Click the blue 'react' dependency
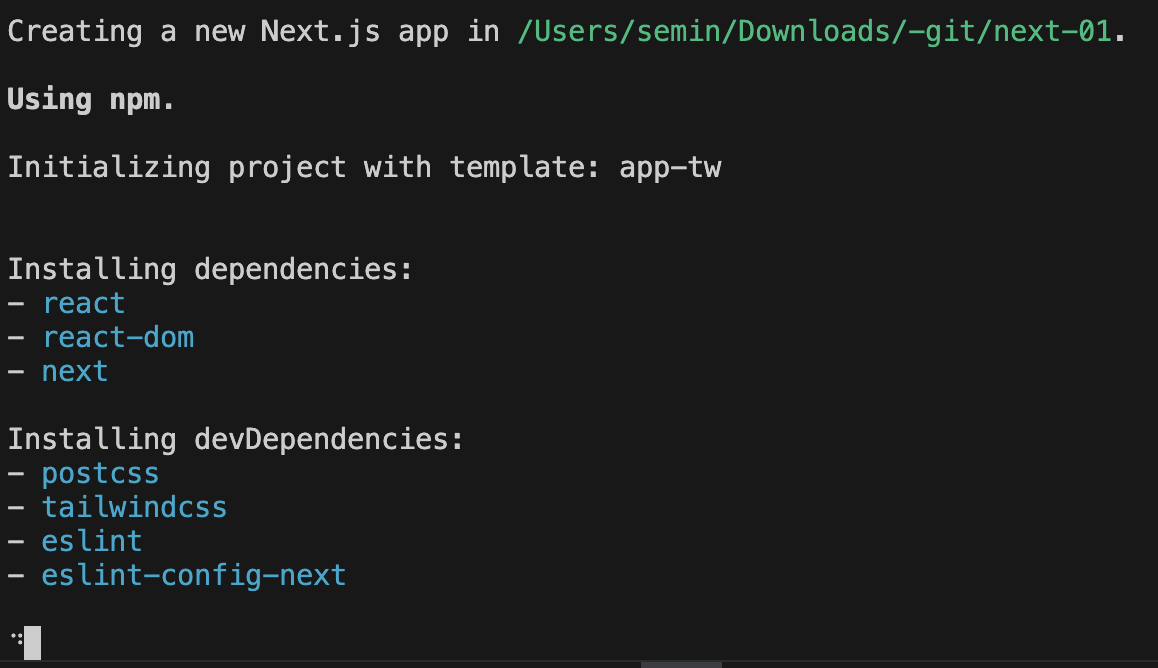 pos(83,303)
